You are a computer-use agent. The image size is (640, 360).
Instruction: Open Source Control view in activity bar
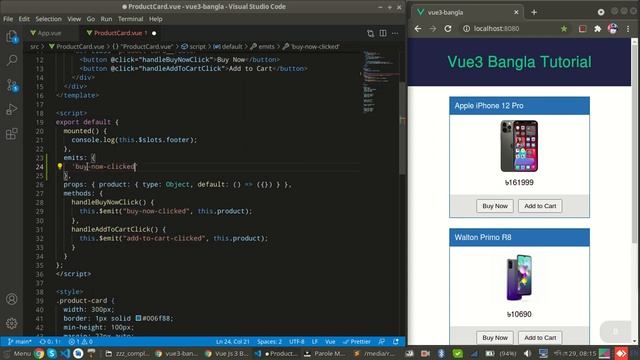click(x=12, y=85)
